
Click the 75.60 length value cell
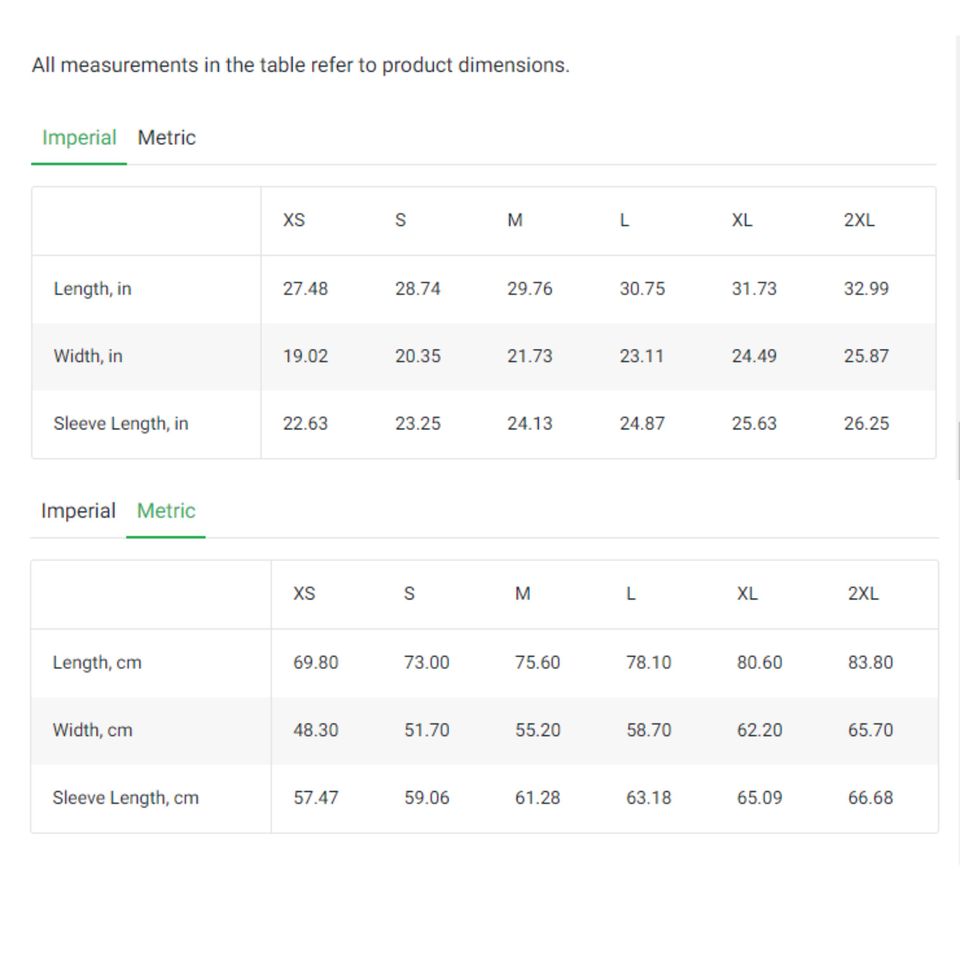(537, 663)
